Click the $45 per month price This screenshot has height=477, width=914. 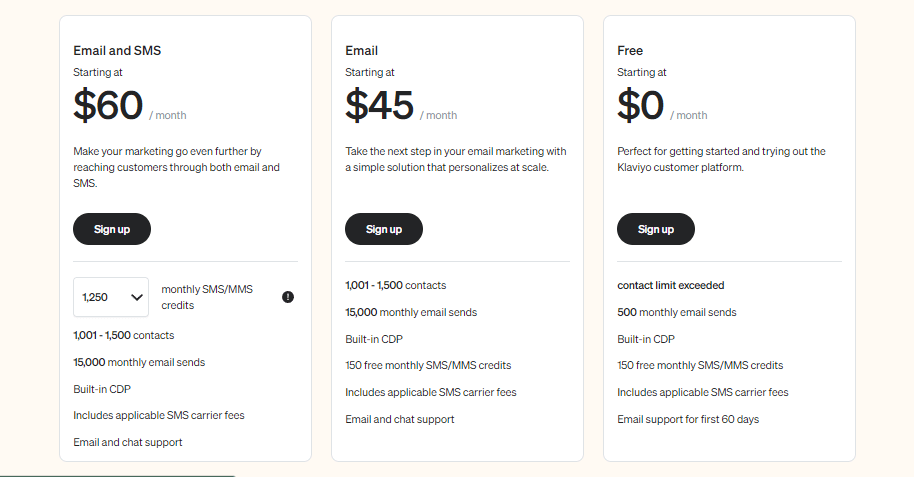point(380,105)
